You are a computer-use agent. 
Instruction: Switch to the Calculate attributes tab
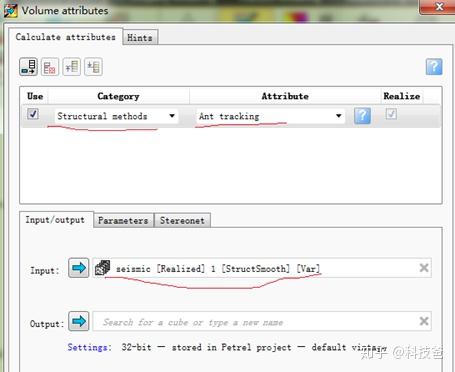pos(65,37)
